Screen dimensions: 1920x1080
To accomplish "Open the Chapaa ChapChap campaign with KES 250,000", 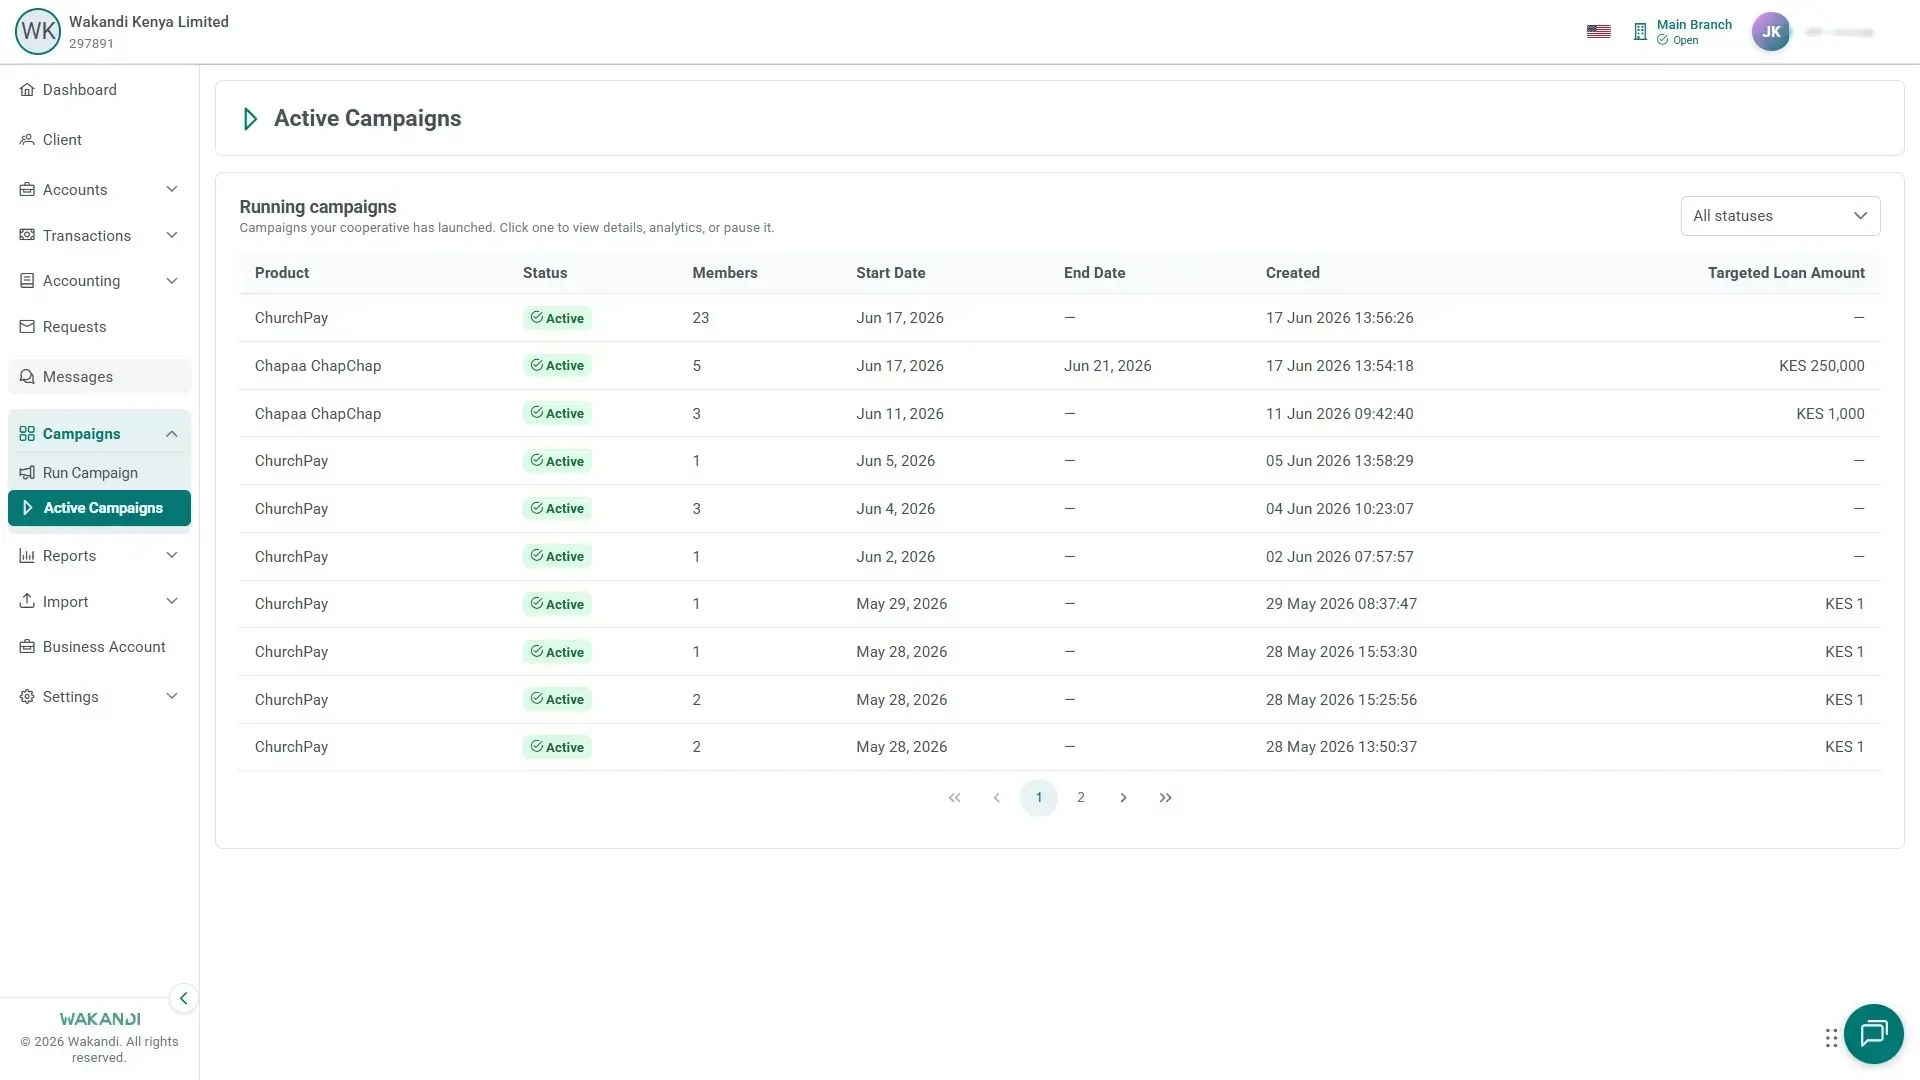I will click(1059, 366).
